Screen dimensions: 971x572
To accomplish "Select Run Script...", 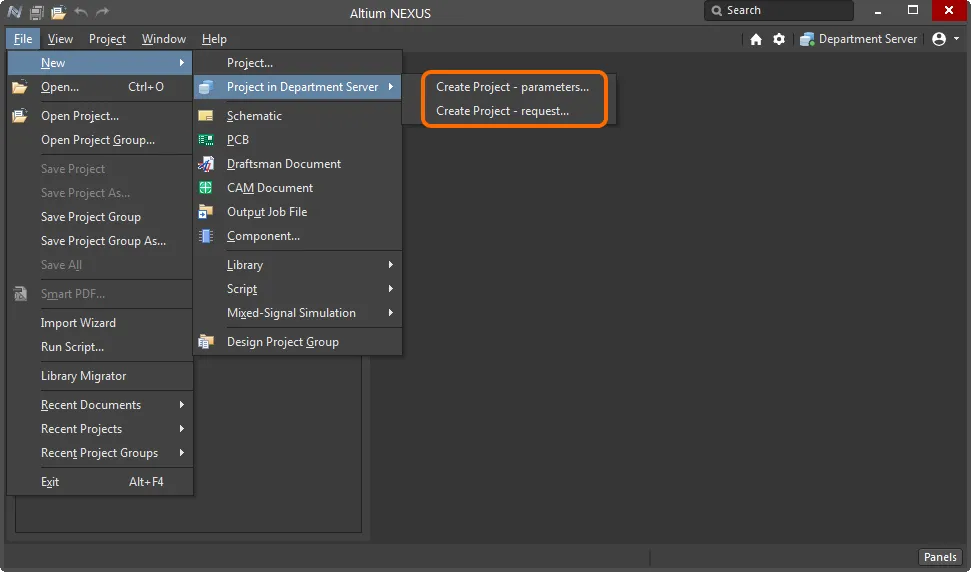I will [100, 347].
